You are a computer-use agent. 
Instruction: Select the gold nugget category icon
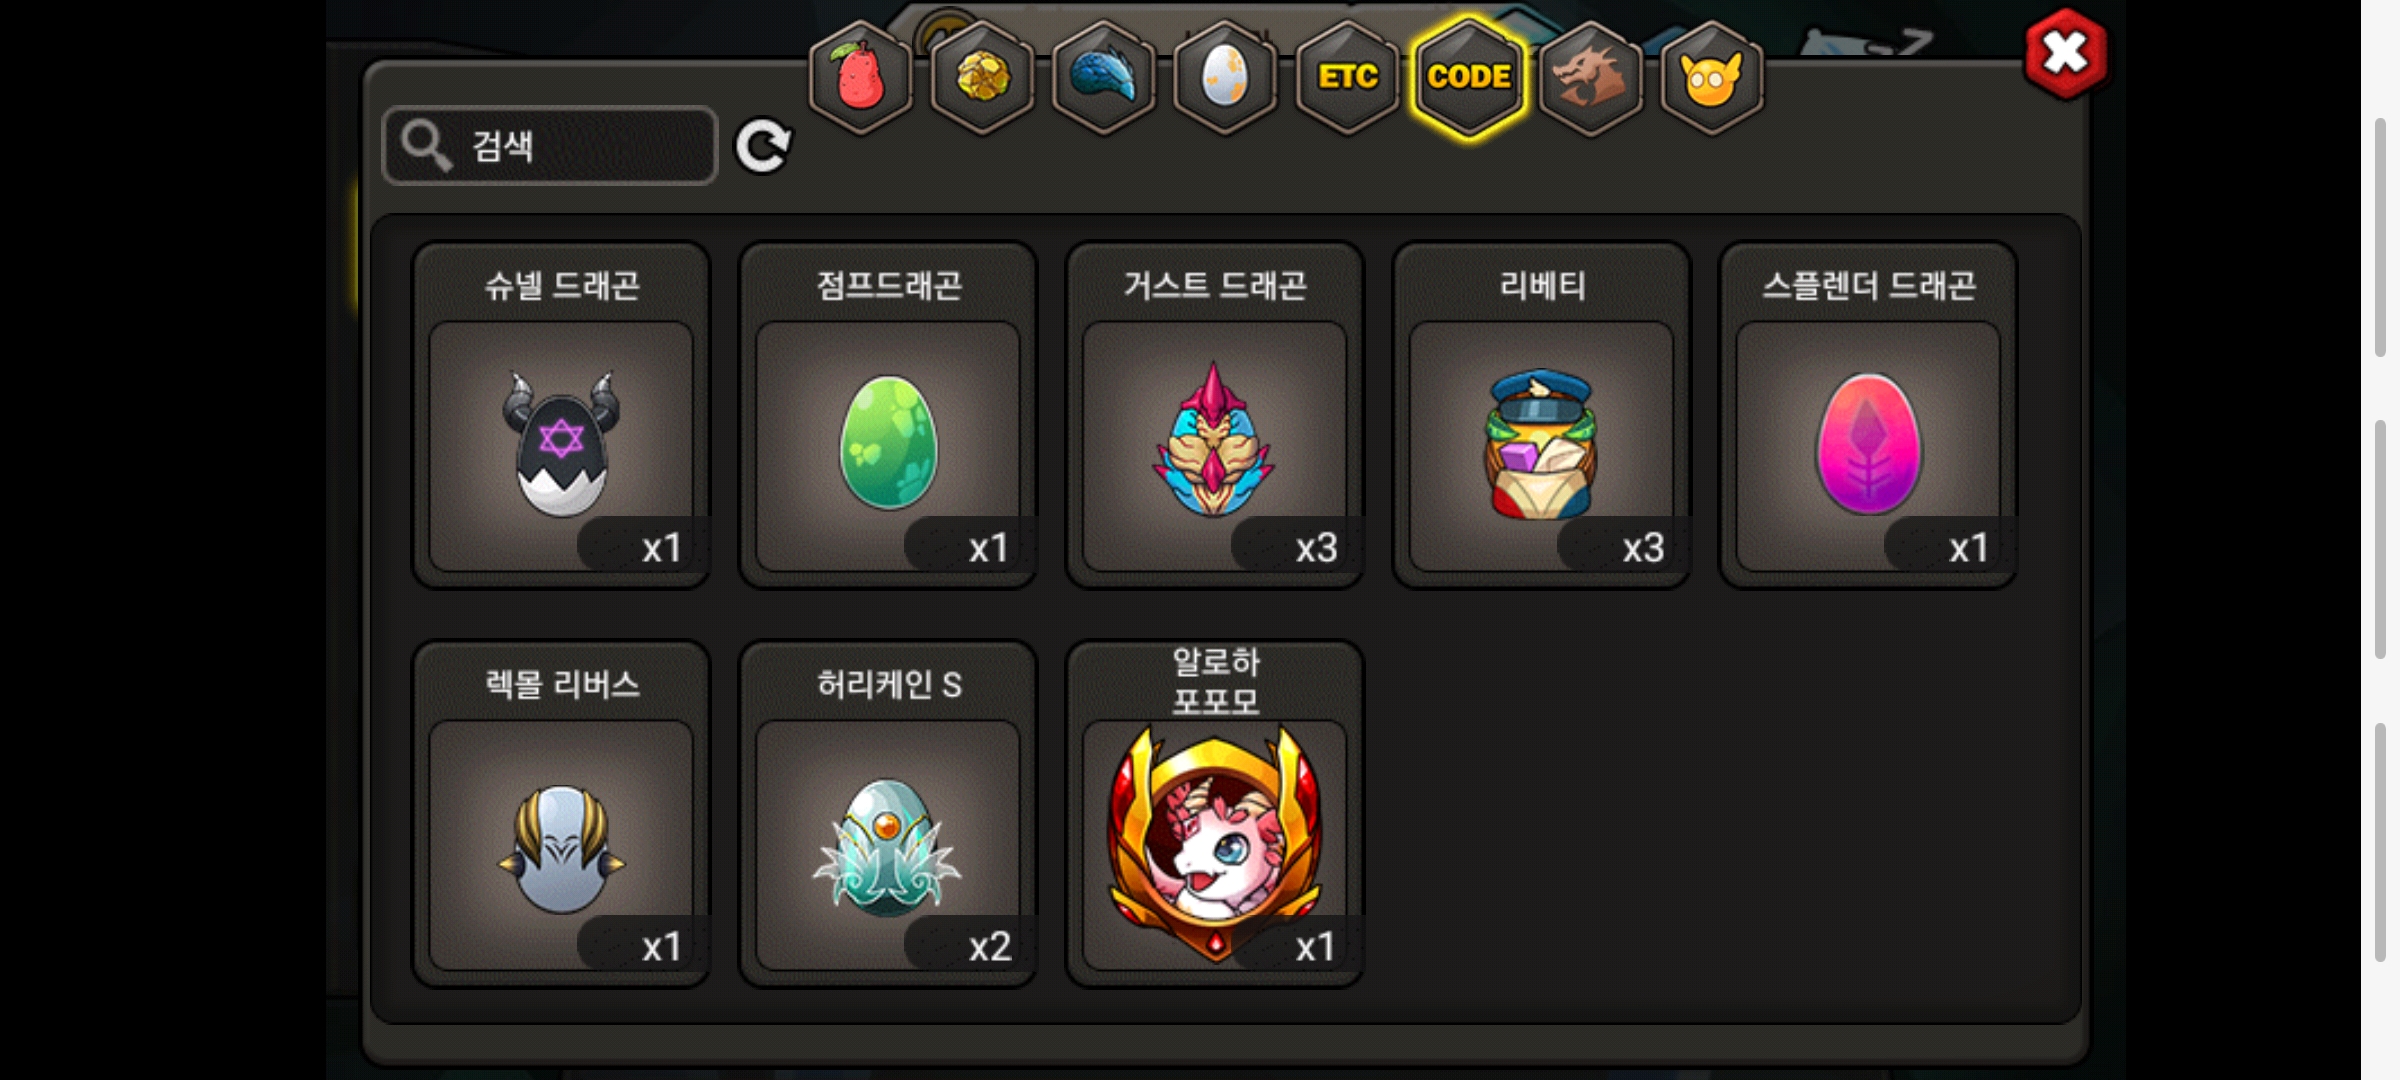tap(982, 78)
